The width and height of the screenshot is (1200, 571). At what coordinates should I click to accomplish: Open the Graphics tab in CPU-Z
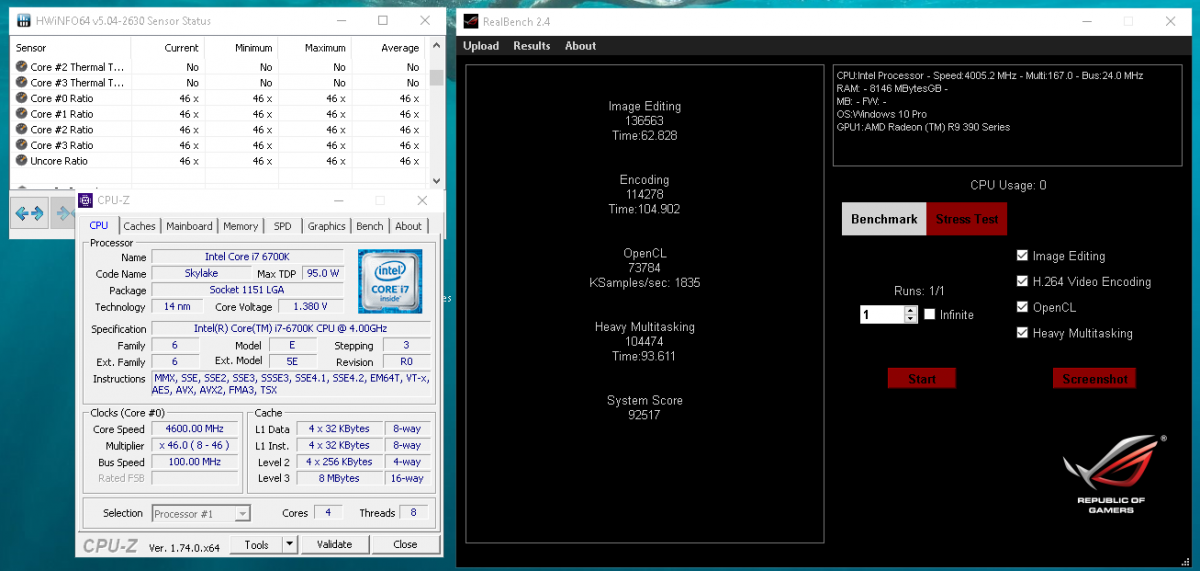326,226
